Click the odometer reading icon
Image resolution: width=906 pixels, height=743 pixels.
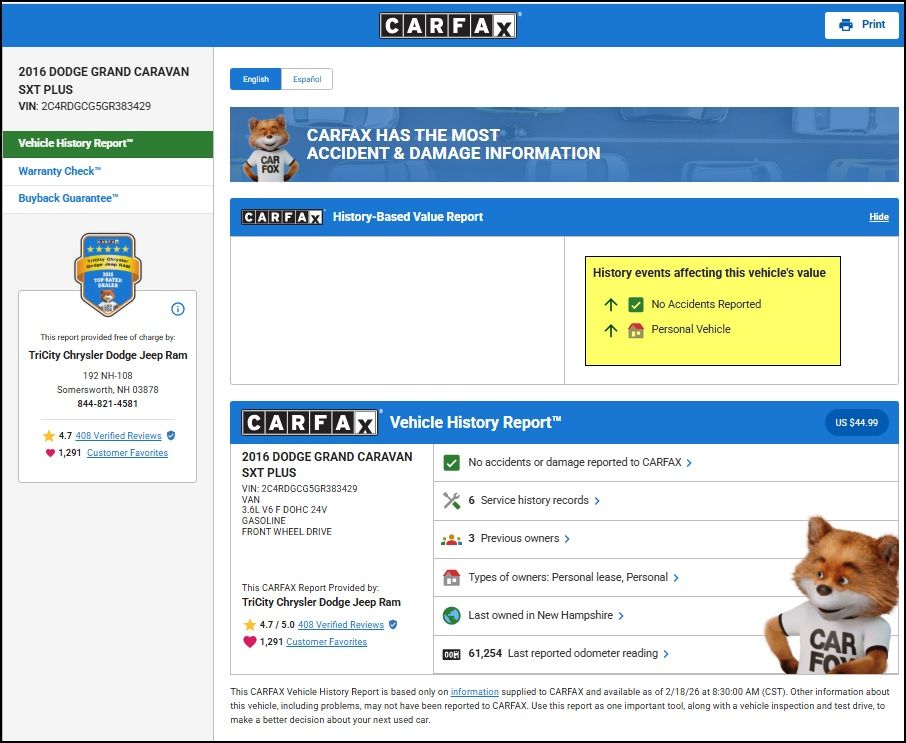coord(451,654)
